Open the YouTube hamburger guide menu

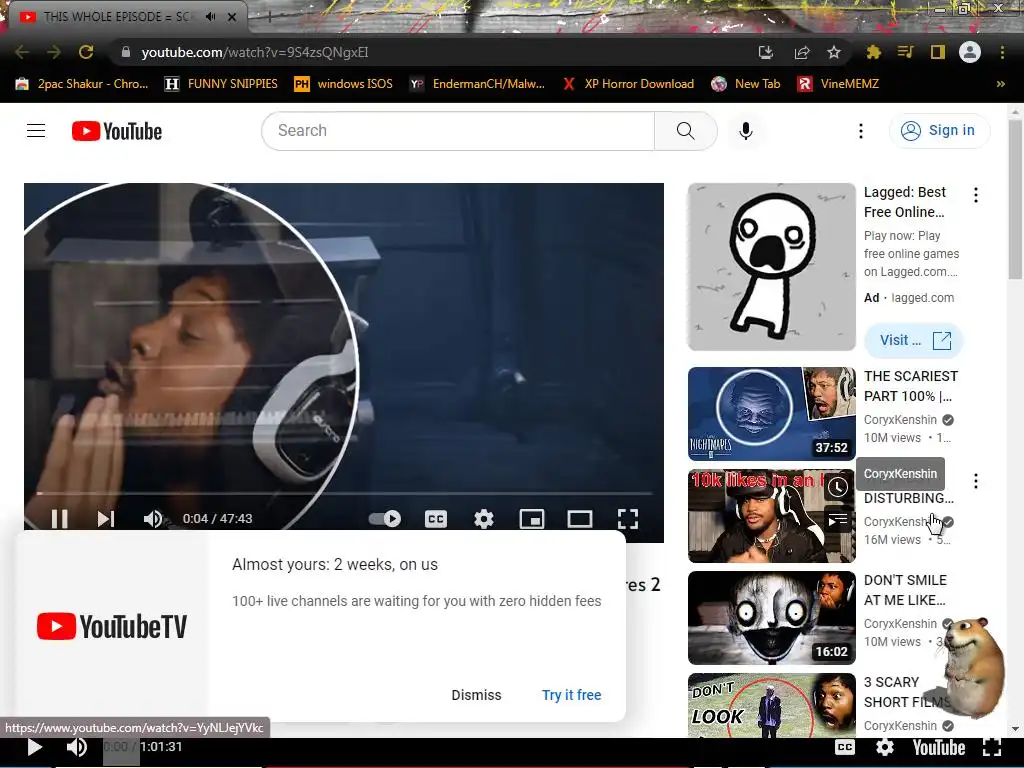point(36,131)
